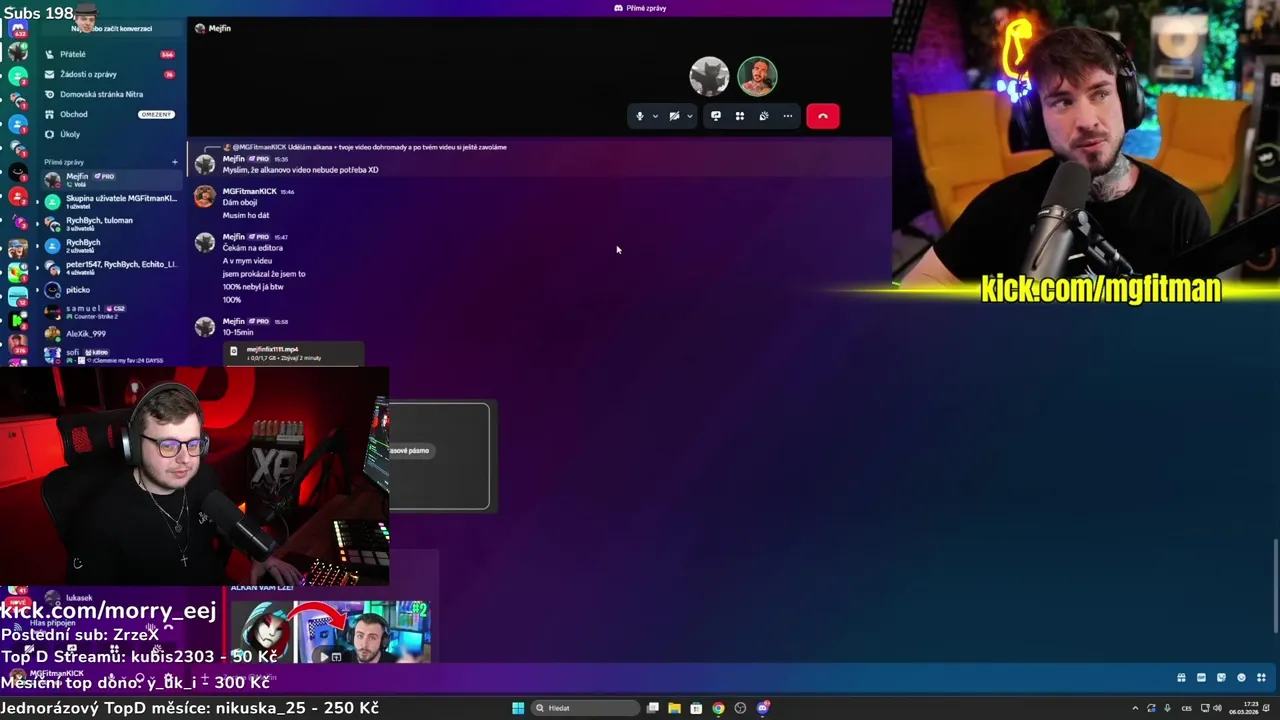Open Skupina uživatele MGFitmanKI... group chat
The height and width of the screenshot is (720, 1280).
tap(110, 201)
